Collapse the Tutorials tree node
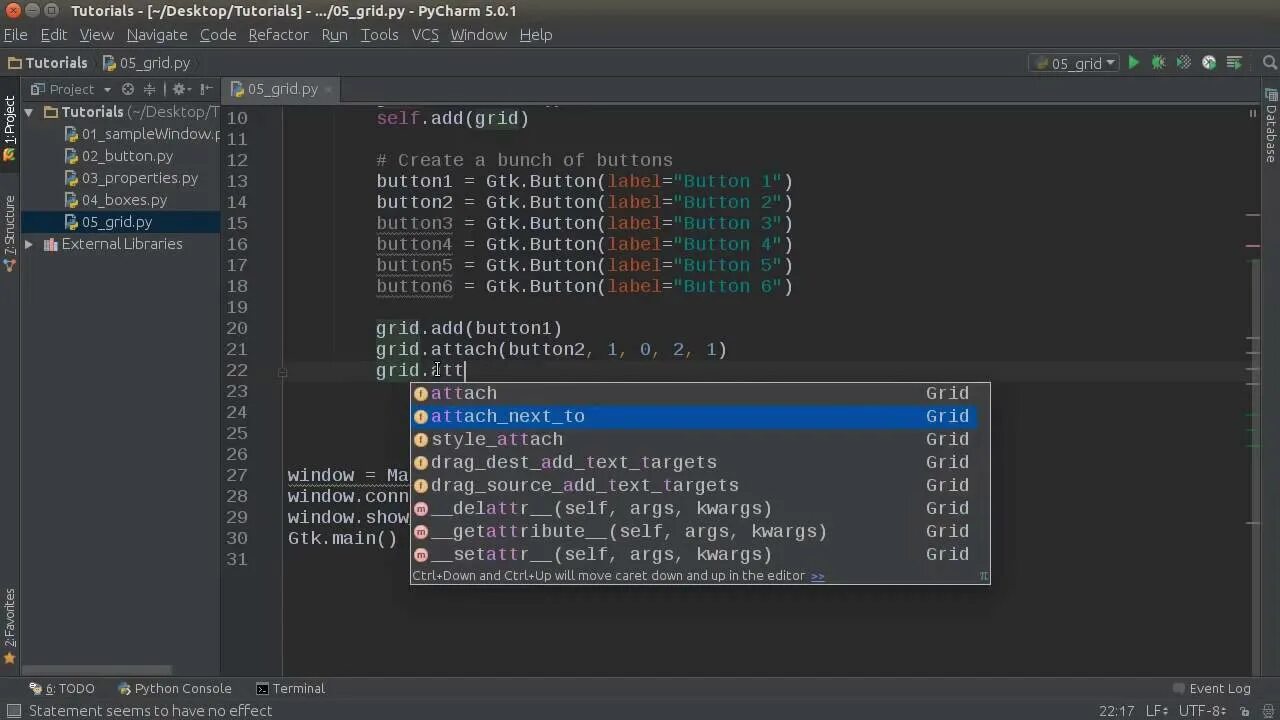1280x720 pixels. point(29,112)
